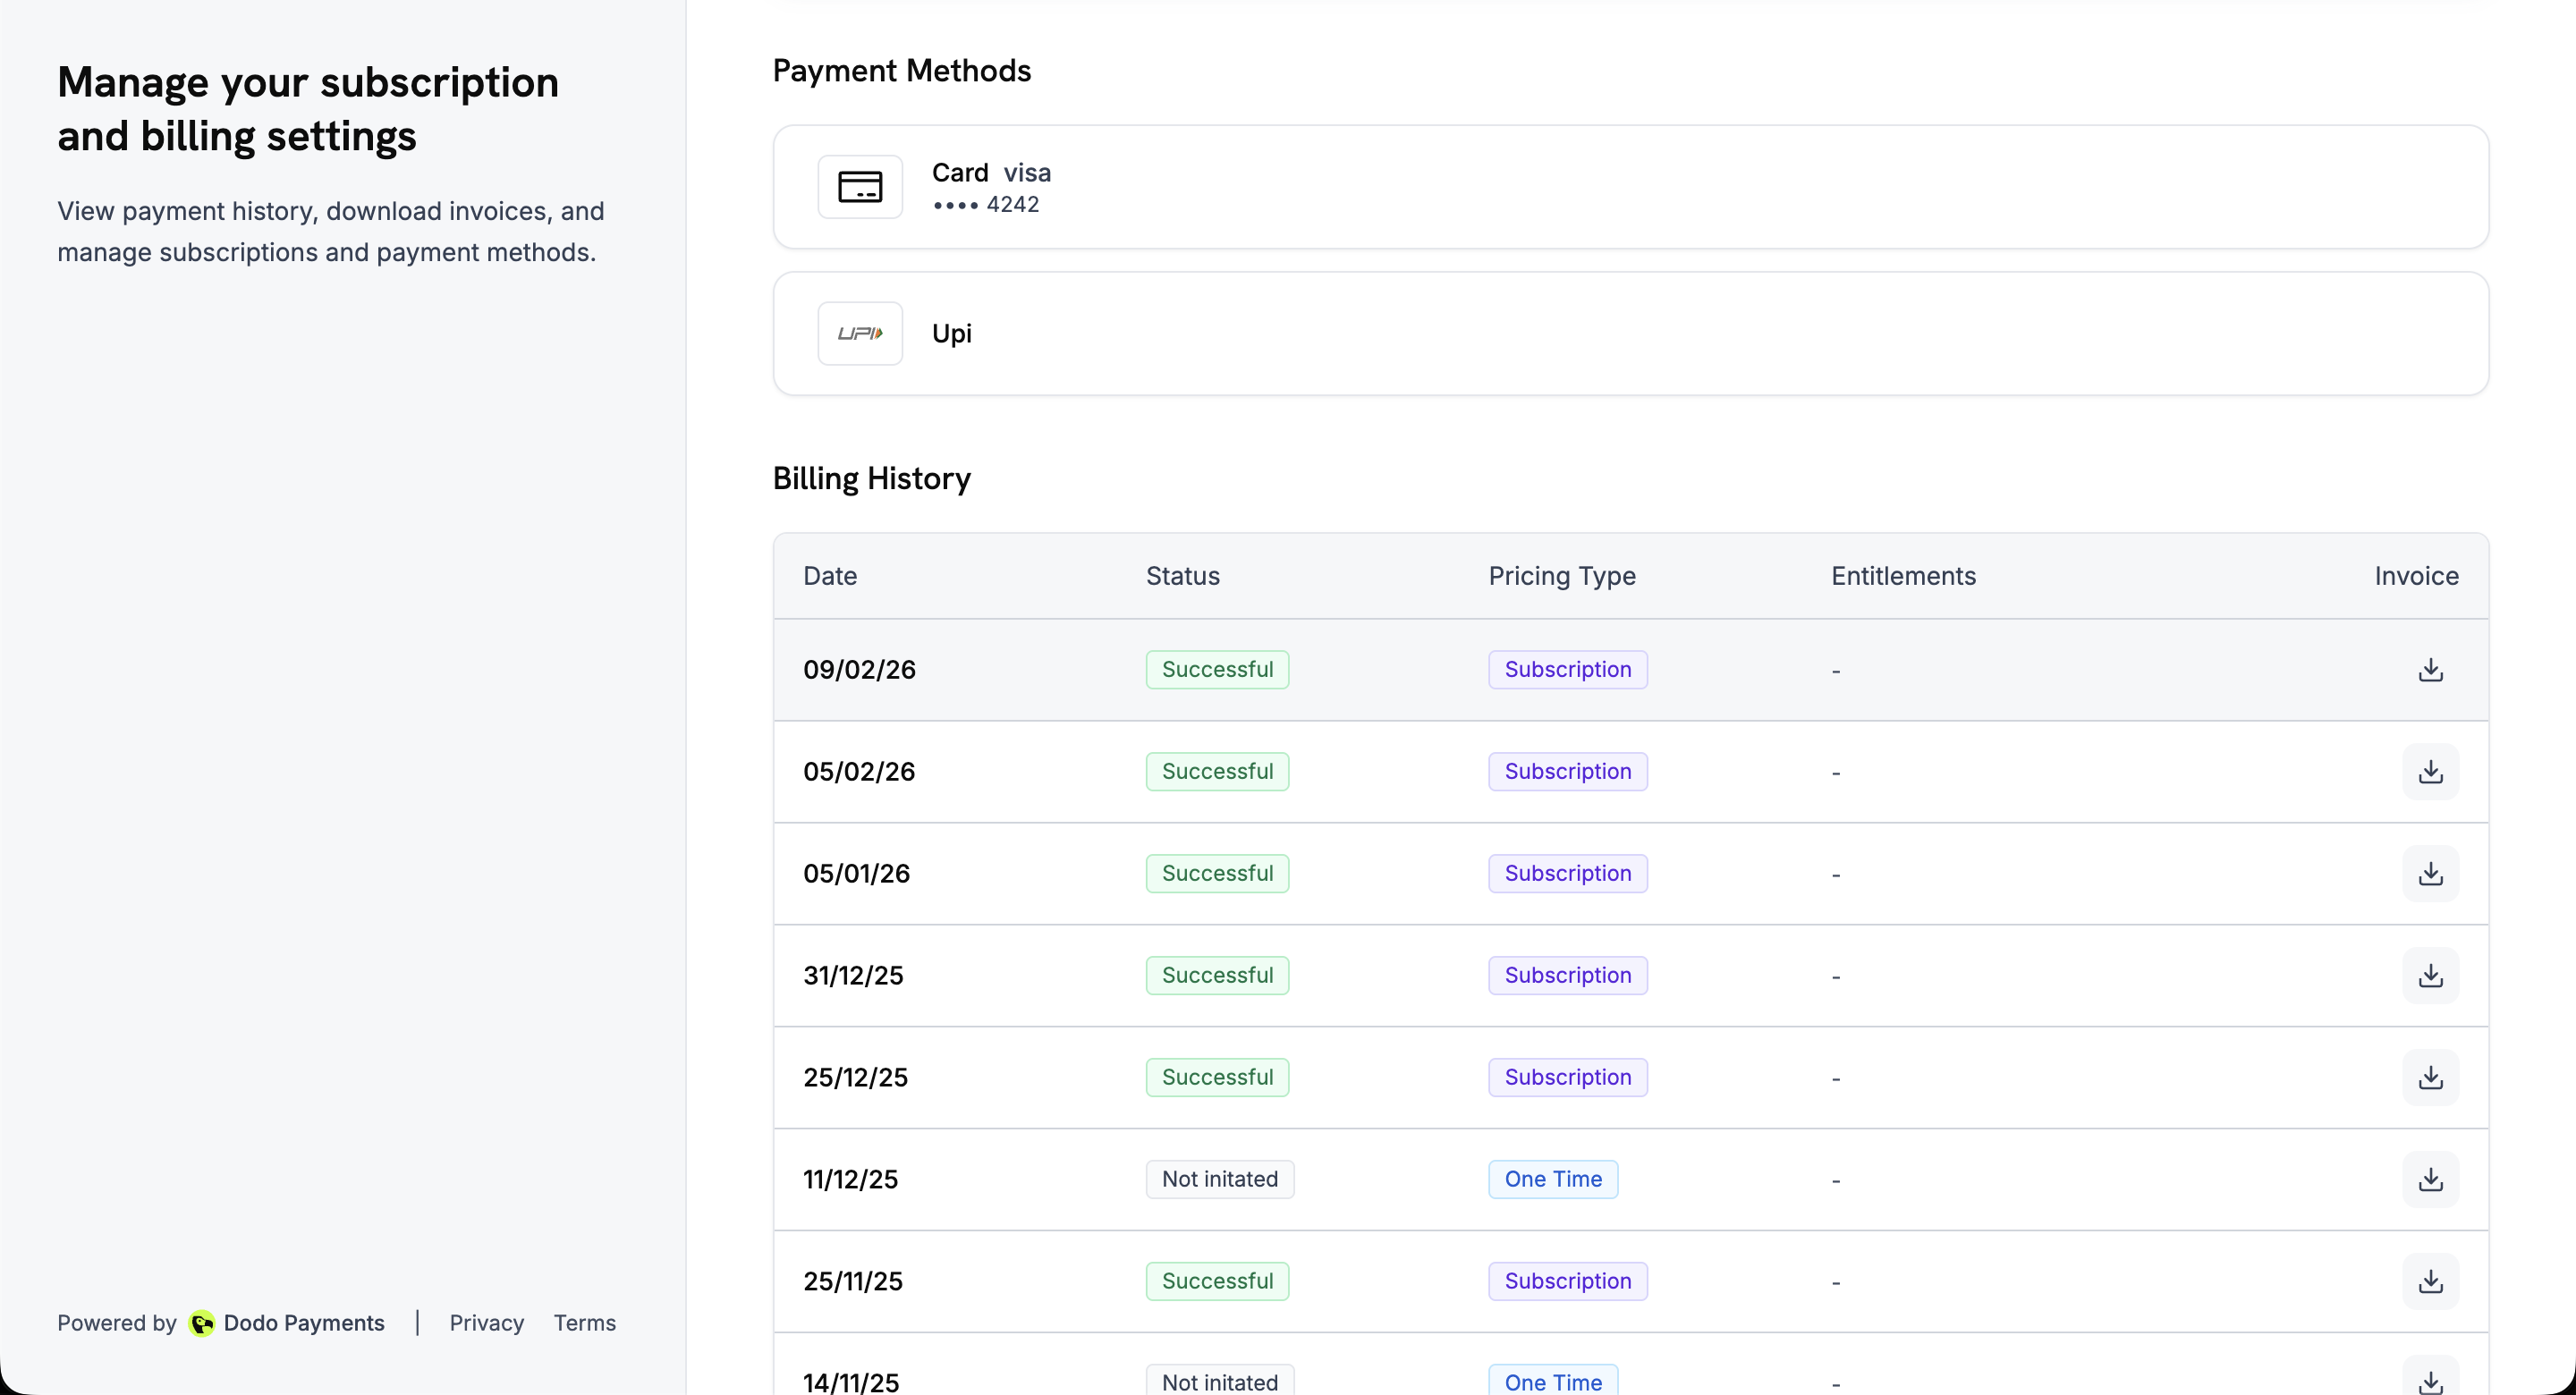
Task: Download the invoice for 05/02/26
Action: click(2430, 771)
